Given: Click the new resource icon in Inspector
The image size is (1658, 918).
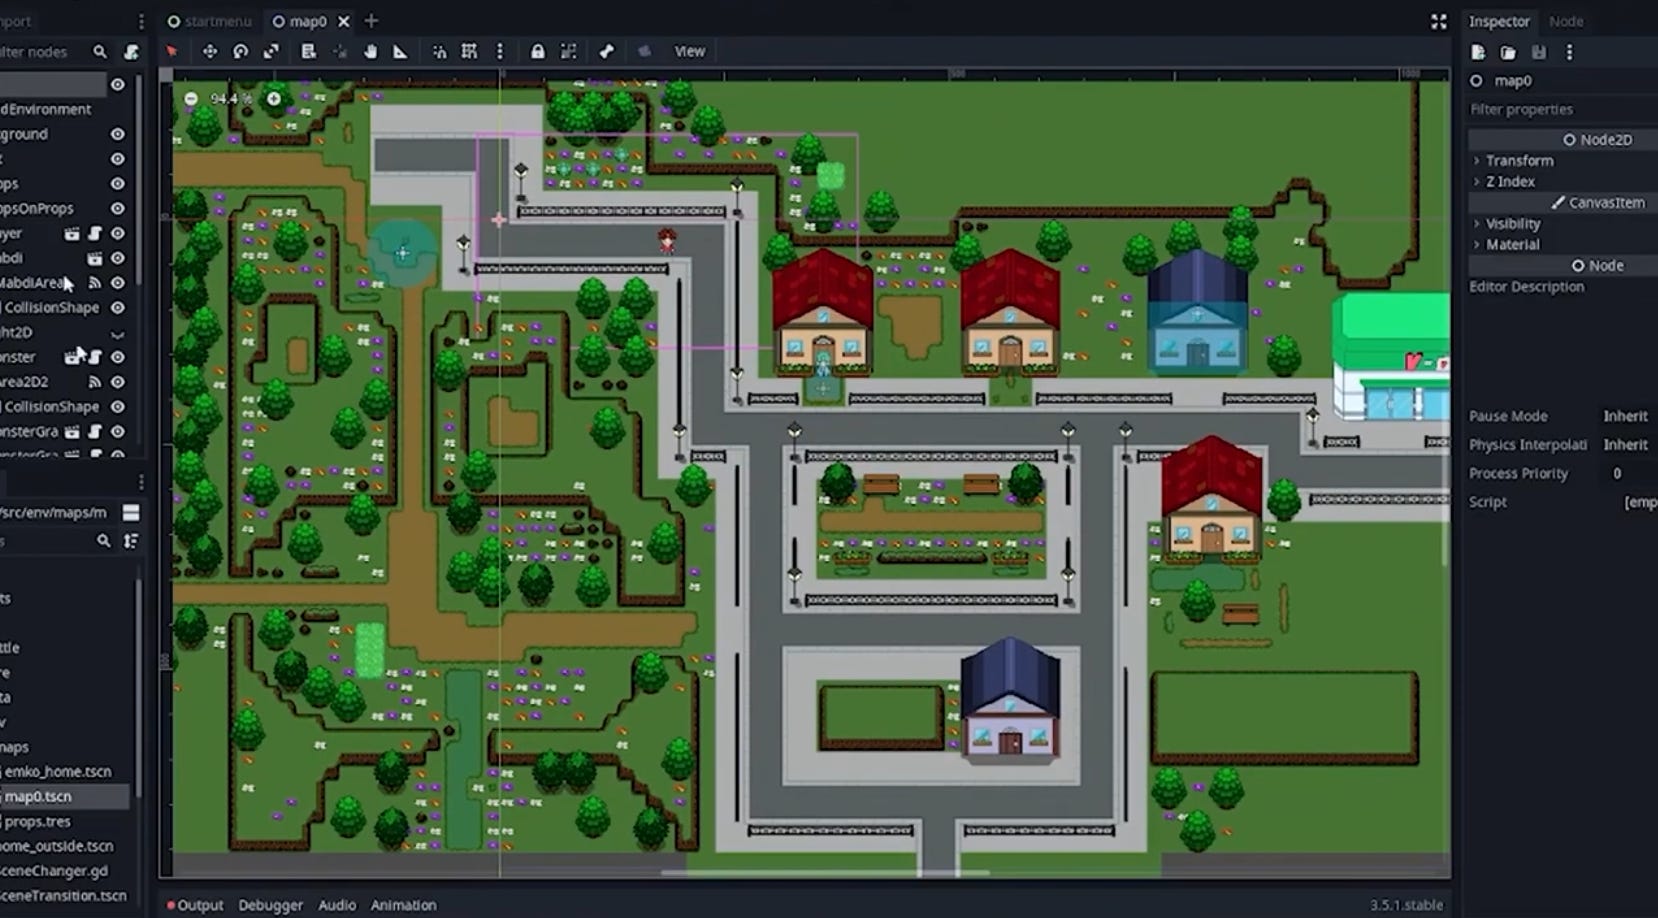Looking at the screenshot, I should pyautogui.click(x=1478, y=52).
